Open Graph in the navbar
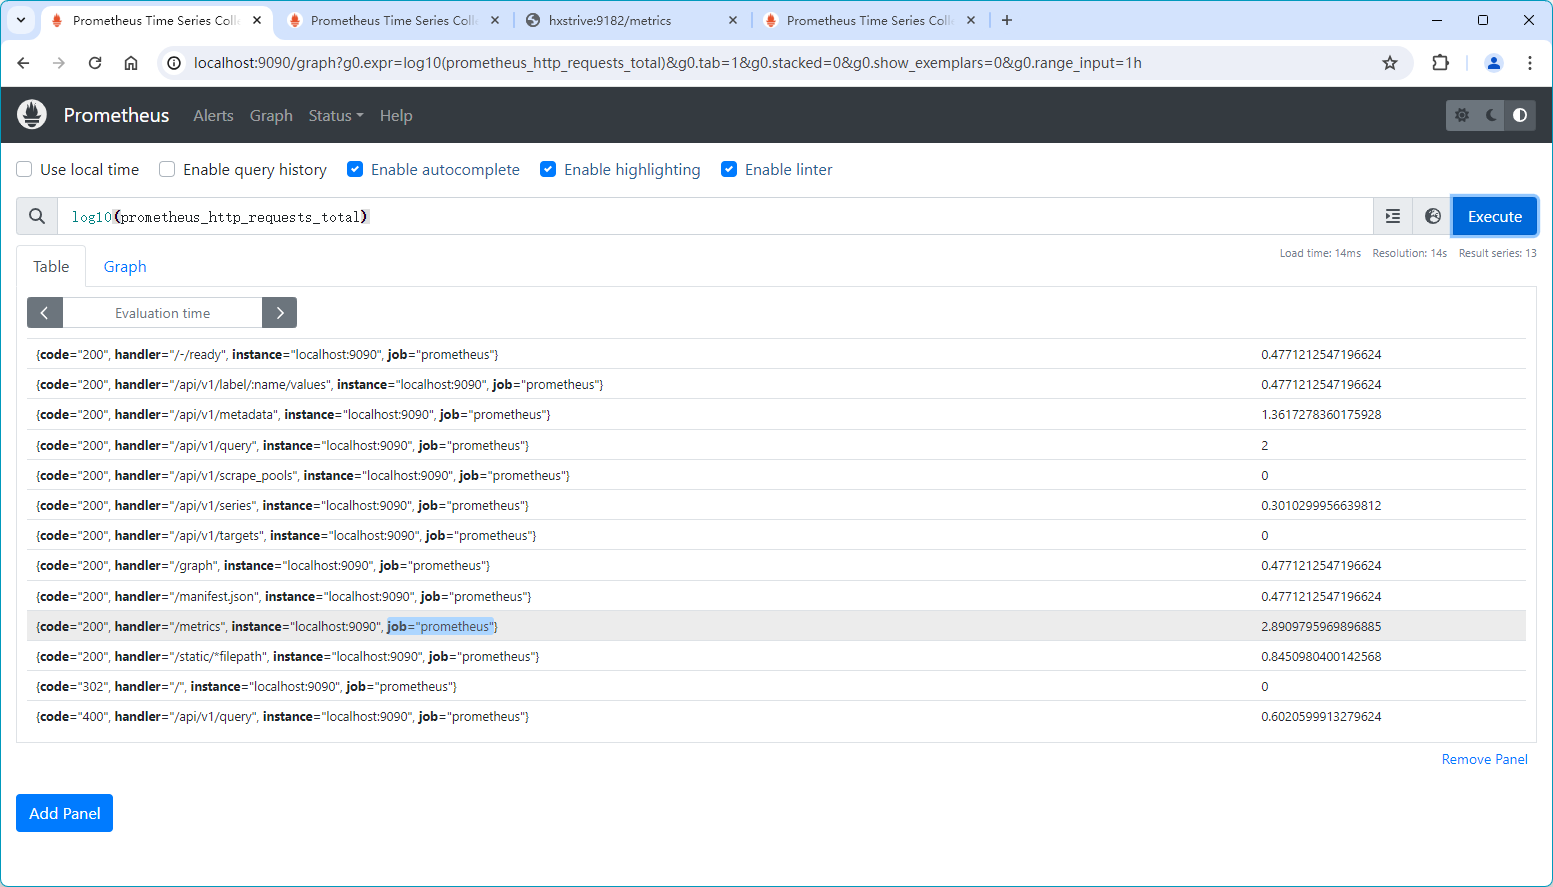 pyautogui.click(x=271, y=115)
